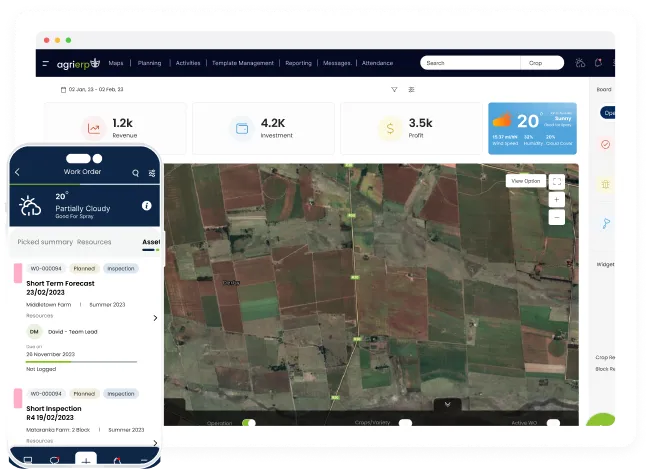Click the Profit dollar icon
This screenshot has height=469, width=651.
pos(390,129)
